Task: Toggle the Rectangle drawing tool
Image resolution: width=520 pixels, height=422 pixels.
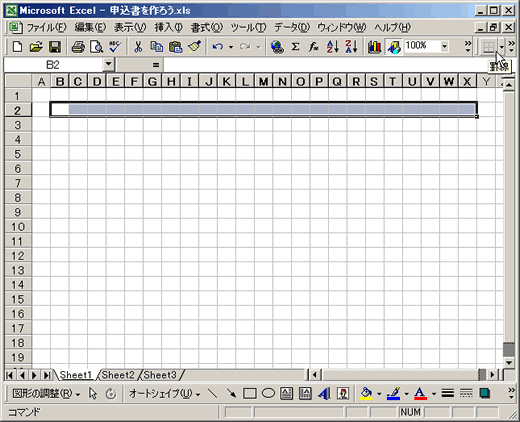Action: [x=250, y=394]
